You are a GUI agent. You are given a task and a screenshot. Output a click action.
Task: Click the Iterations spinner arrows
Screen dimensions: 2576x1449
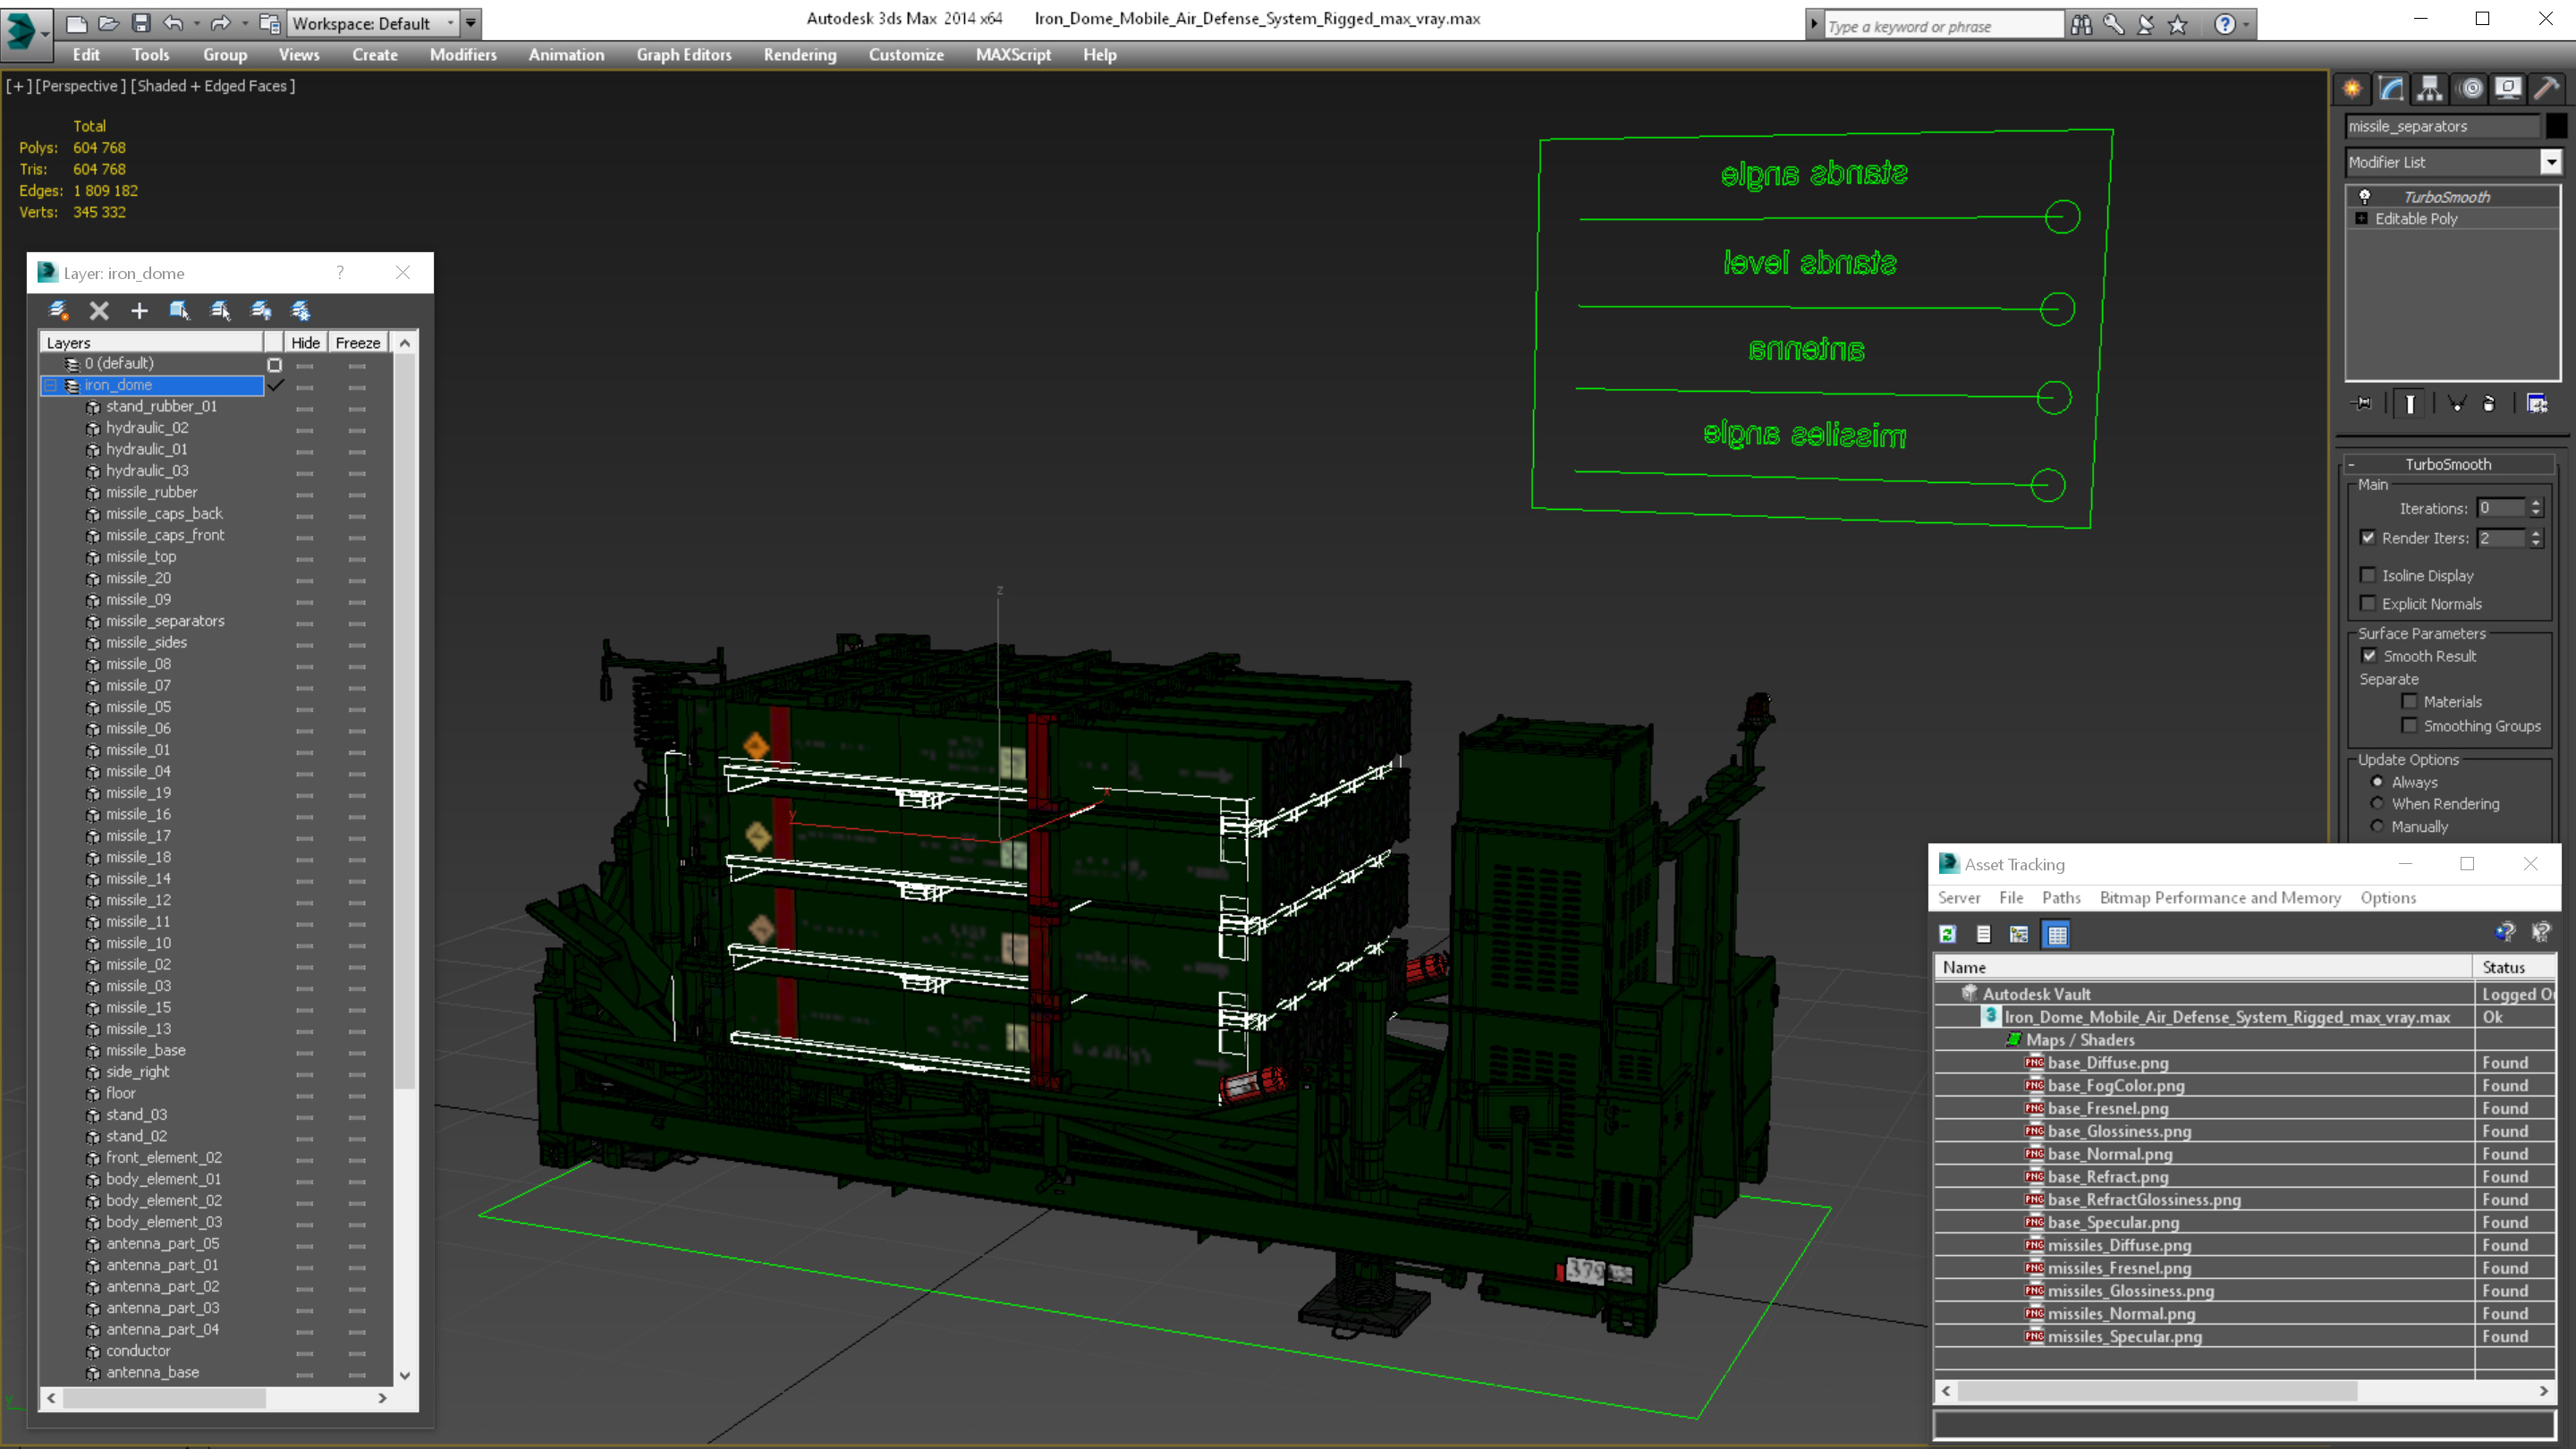point(2535,508)
